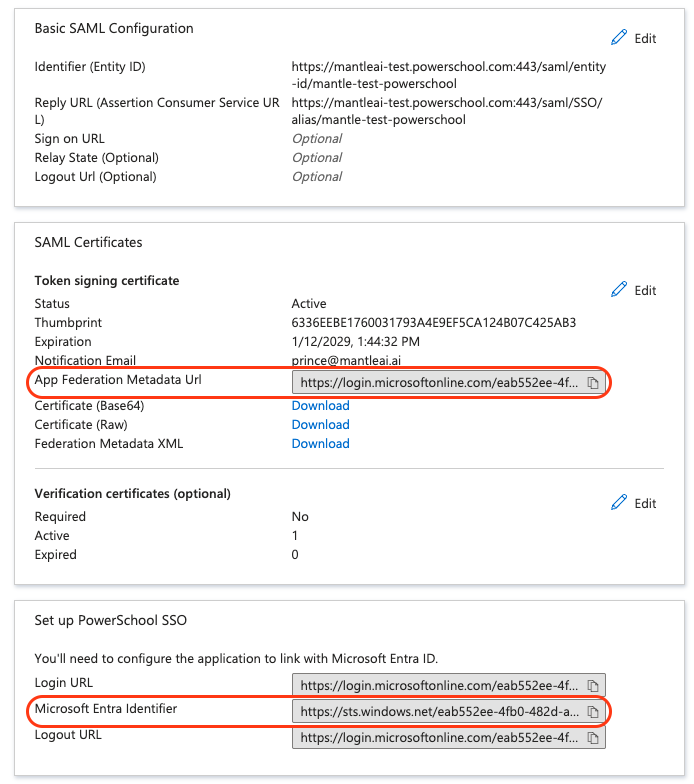
Task: Select the App Federation Metadata Url field
Action: (436, 383)
